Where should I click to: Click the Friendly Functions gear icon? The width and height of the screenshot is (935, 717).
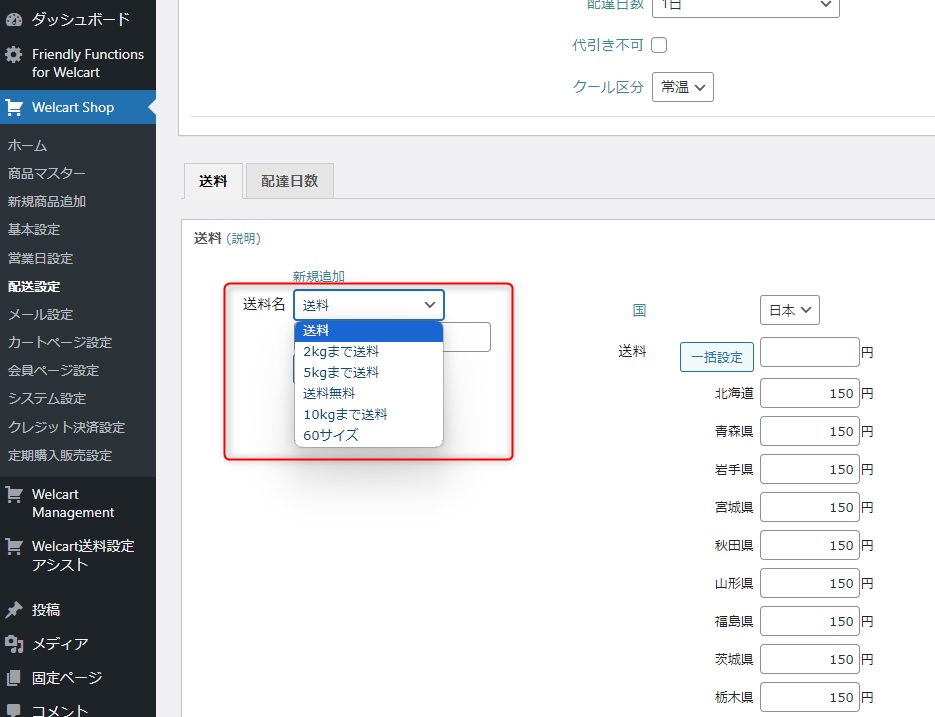click(x=14, y=55)
